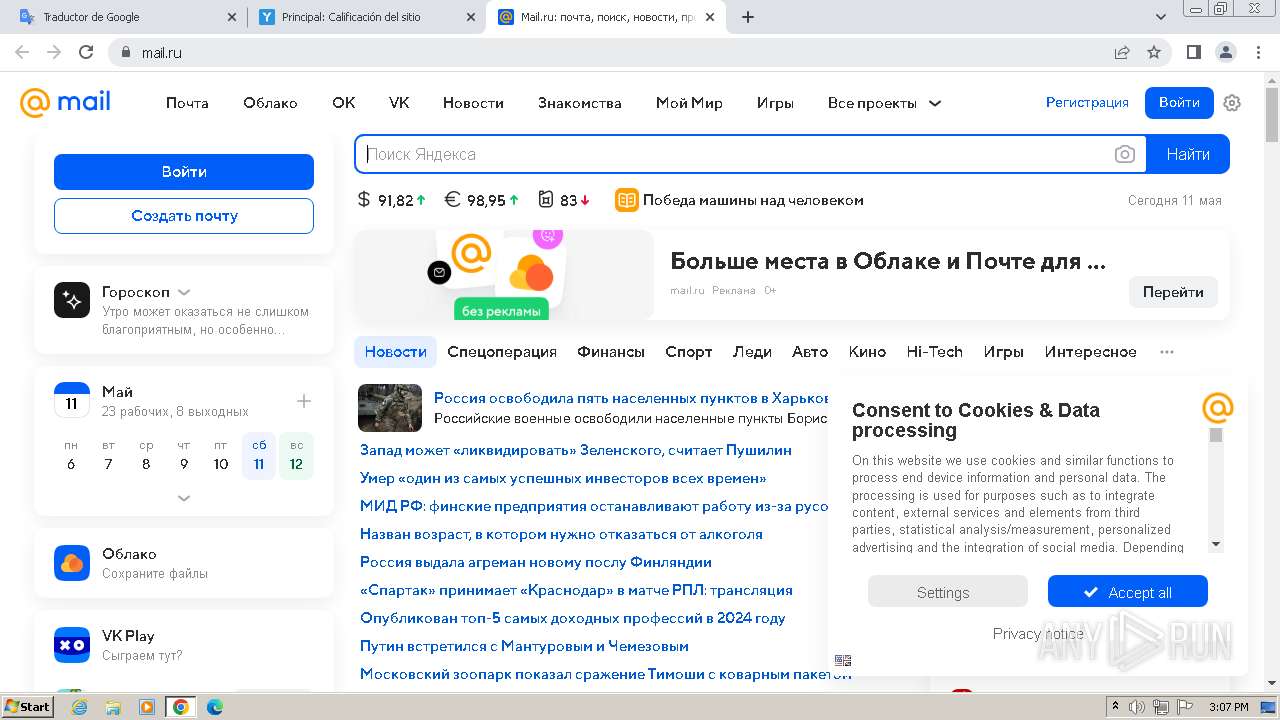Open 'Путин встретился с Мантуровым' headline

click(x=524, y=646)
